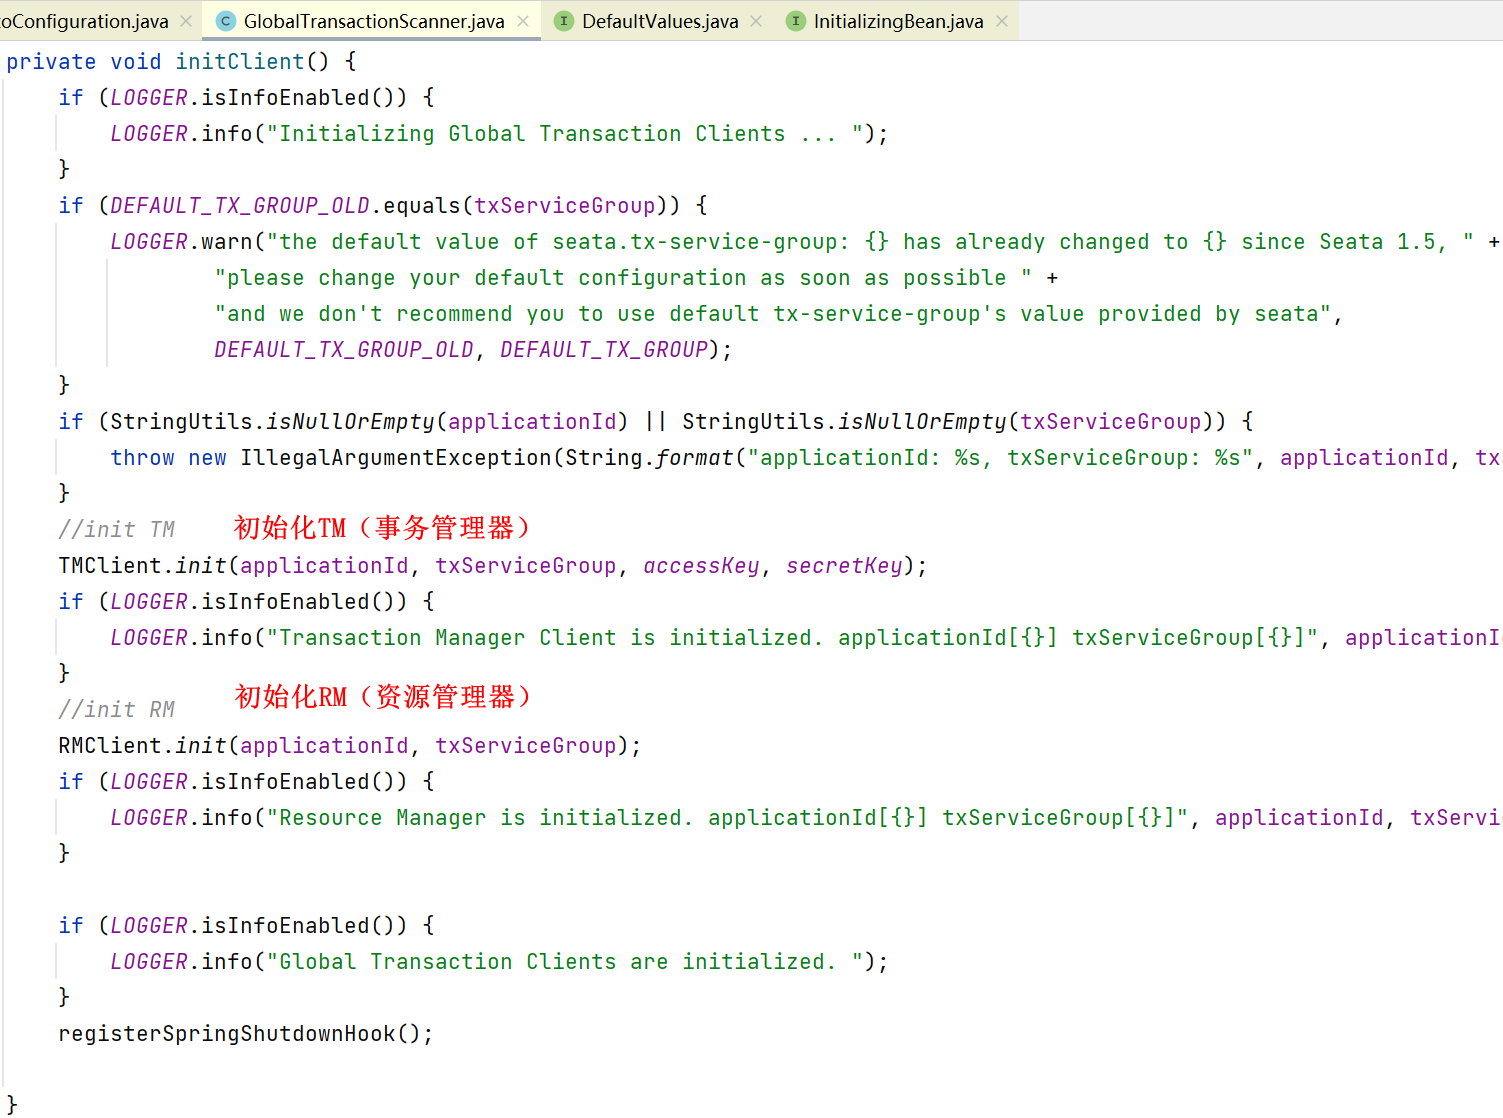Click DEFAULT_TX_GROUP_OLD in the equals condition
1503x1118 pixels.
click(240, 206)
